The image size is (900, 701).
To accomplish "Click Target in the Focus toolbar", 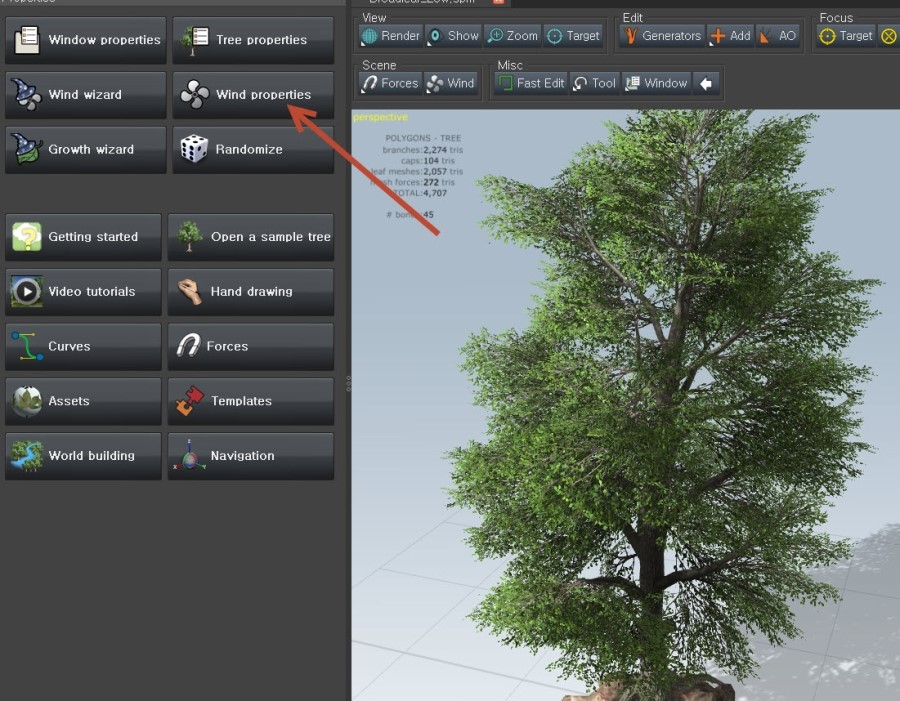I will coord(846,36).
